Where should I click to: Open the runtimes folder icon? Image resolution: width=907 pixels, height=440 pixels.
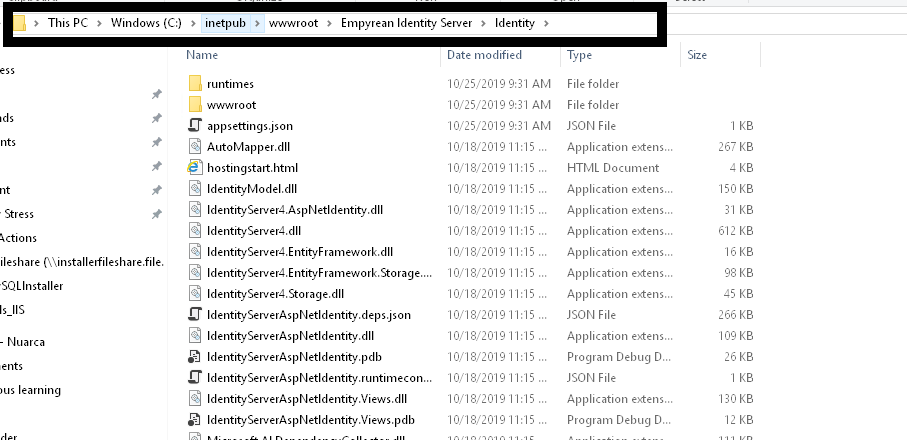pos(196,84)
